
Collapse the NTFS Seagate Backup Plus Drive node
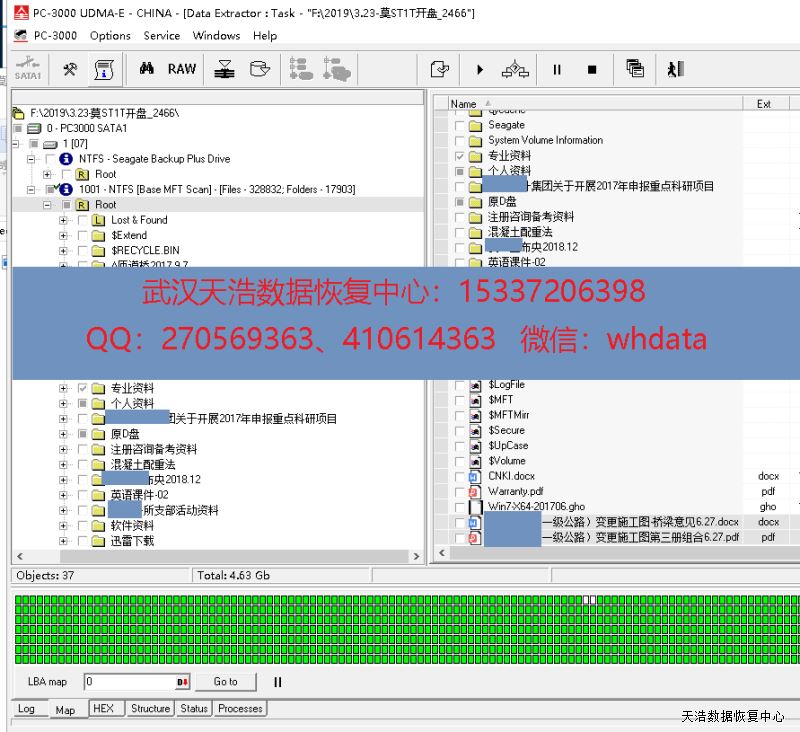[x=32, y=159]
